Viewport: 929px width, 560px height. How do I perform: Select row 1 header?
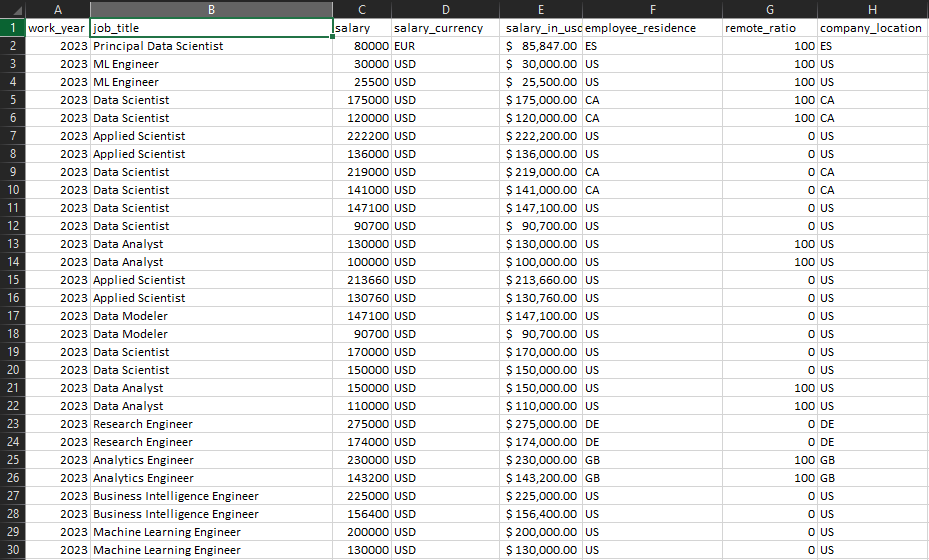coord(12,28)
